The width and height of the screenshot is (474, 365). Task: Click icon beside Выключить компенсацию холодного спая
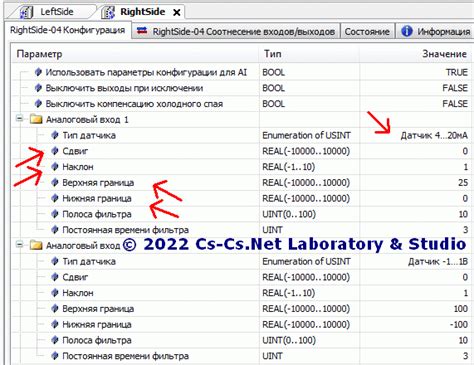pos(38,103)
